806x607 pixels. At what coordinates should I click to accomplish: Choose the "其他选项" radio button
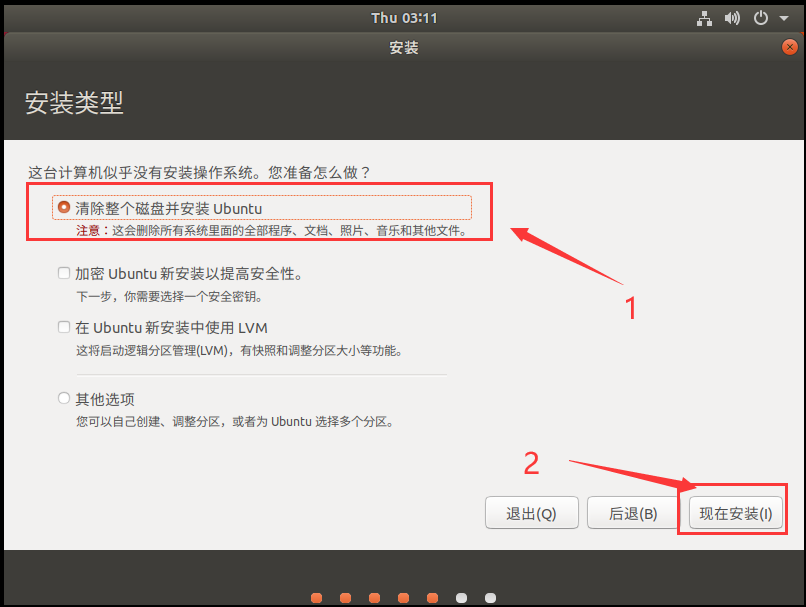coord(64,398)
